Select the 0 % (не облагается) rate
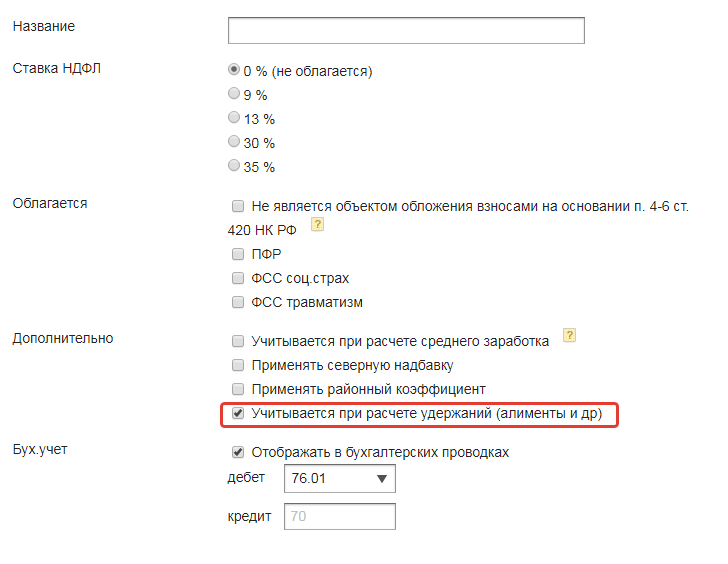 [235, 70]
